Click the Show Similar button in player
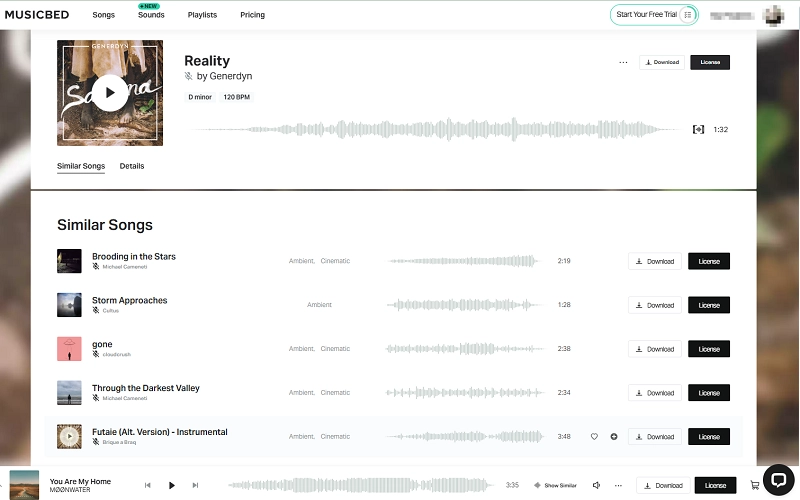Image resolution: width=800 pixels, height=500 pixels. pyautogui.click(x=555, y=485)
